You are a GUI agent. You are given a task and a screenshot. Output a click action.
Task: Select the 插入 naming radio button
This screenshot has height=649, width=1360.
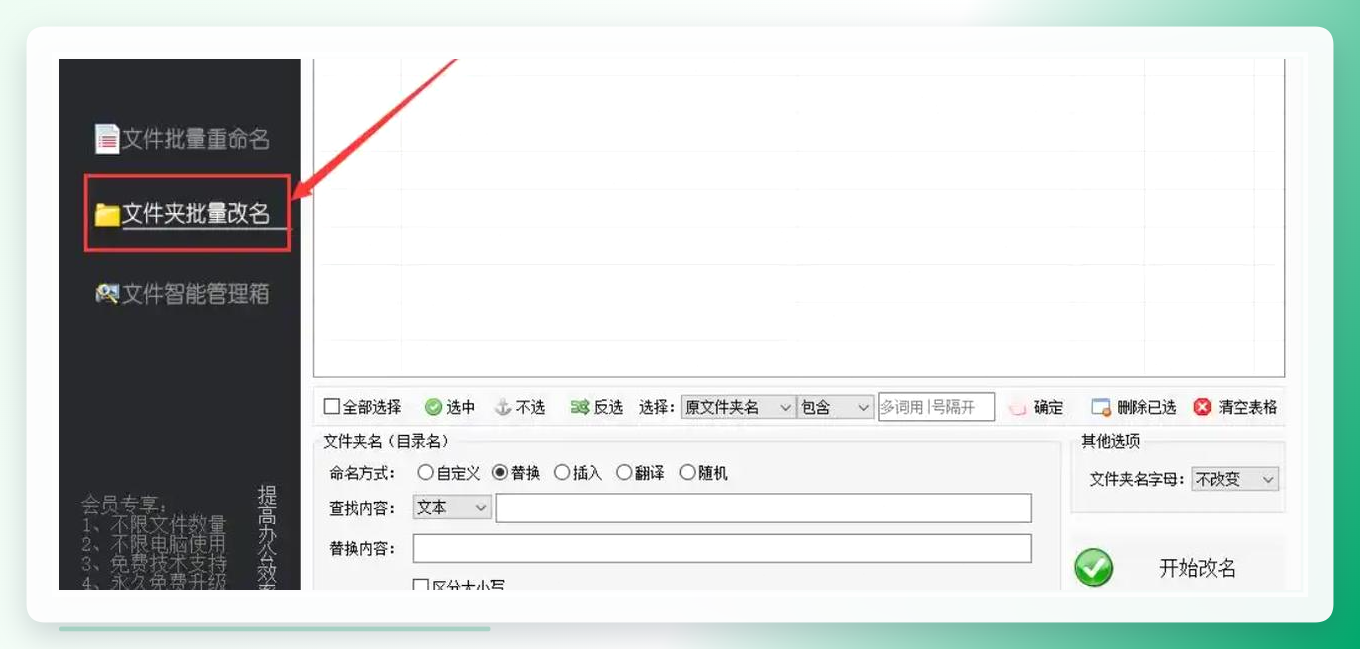(562, 472)
